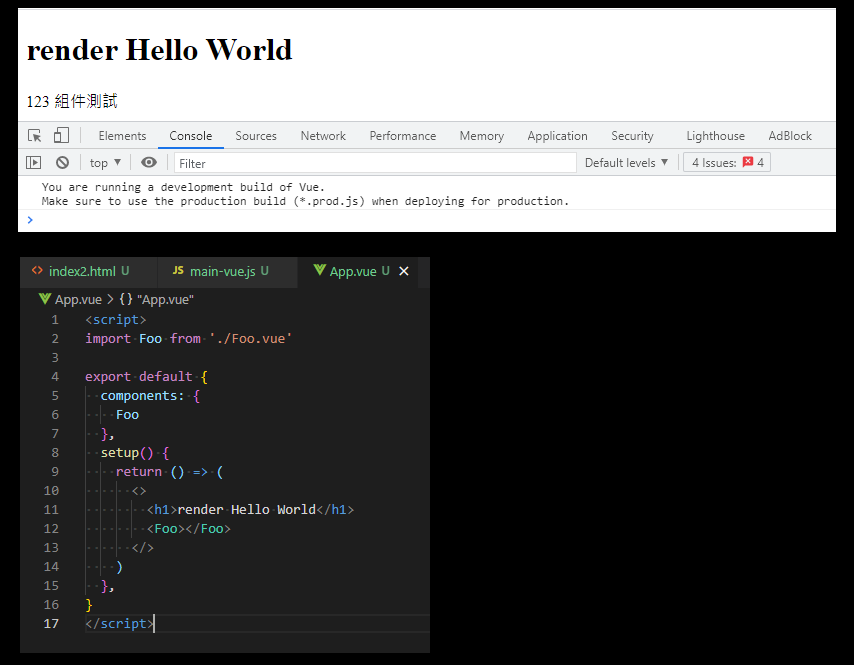Click the Vue icon in the breadcrumb
The height and width of the screenshot is (665, 854).
point(45,298)
